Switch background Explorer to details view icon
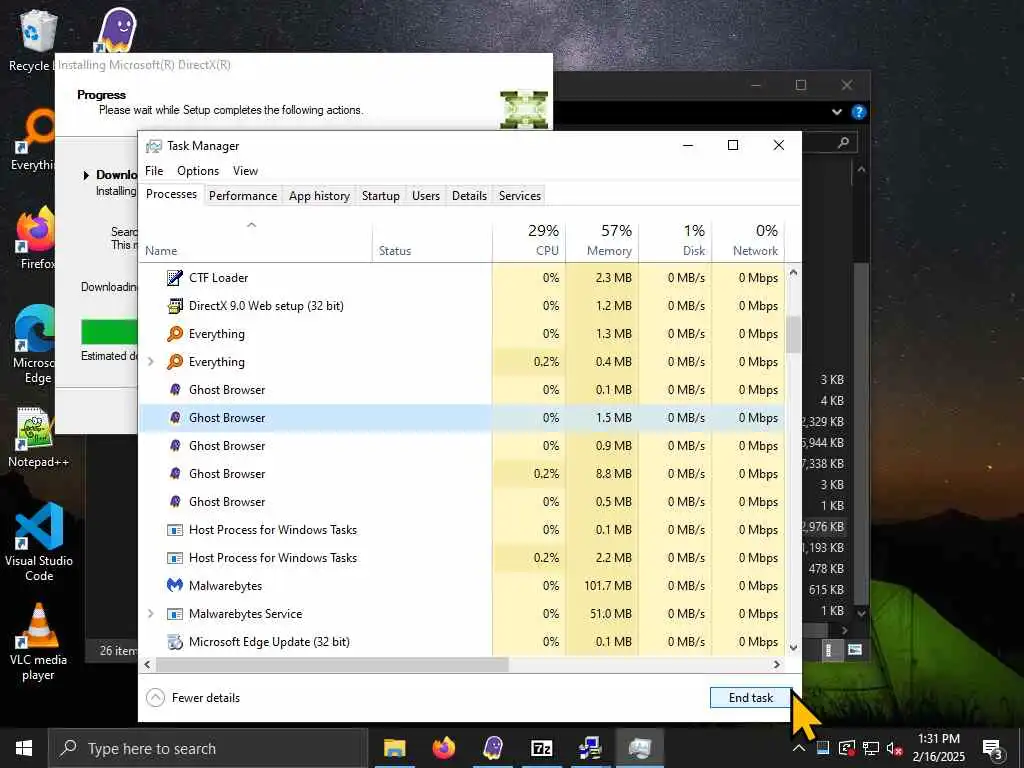 [829, 650]
